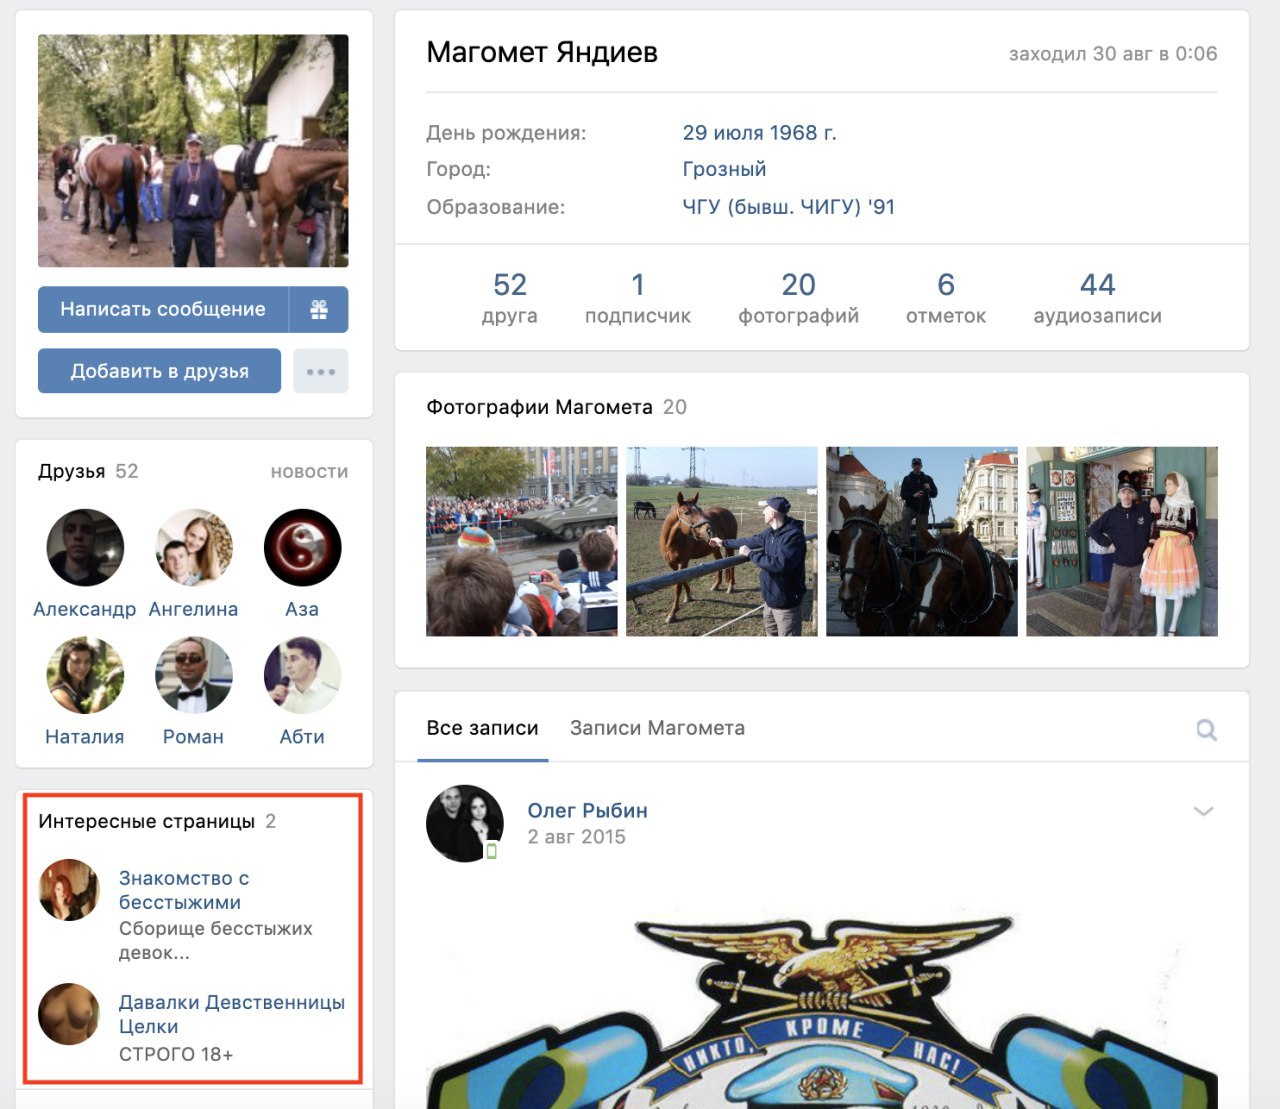Open friend Ангелина's avatar
This screenshot has width=1280, height=1109.
tap(194, 547)
